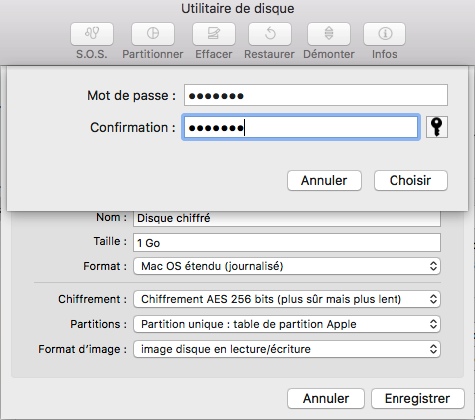This screenshot has height=420, width=475.
Task: Expand the Partitions dropdown
Action: tap(287, 324)
